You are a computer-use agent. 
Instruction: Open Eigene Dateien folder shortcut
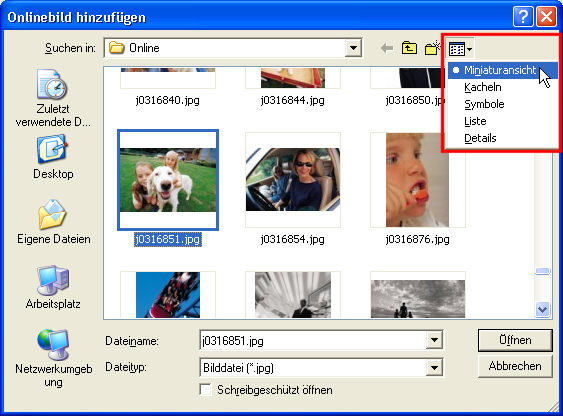53,222
